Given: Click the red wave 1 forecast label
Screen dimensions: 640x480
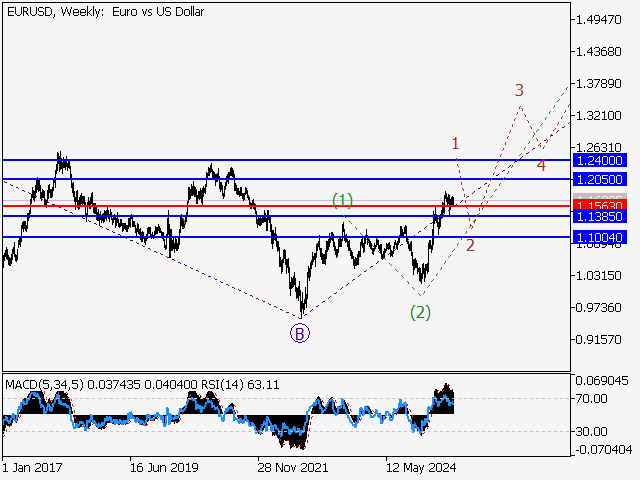Looking at the screenshot, I should [x=455, y=144].
